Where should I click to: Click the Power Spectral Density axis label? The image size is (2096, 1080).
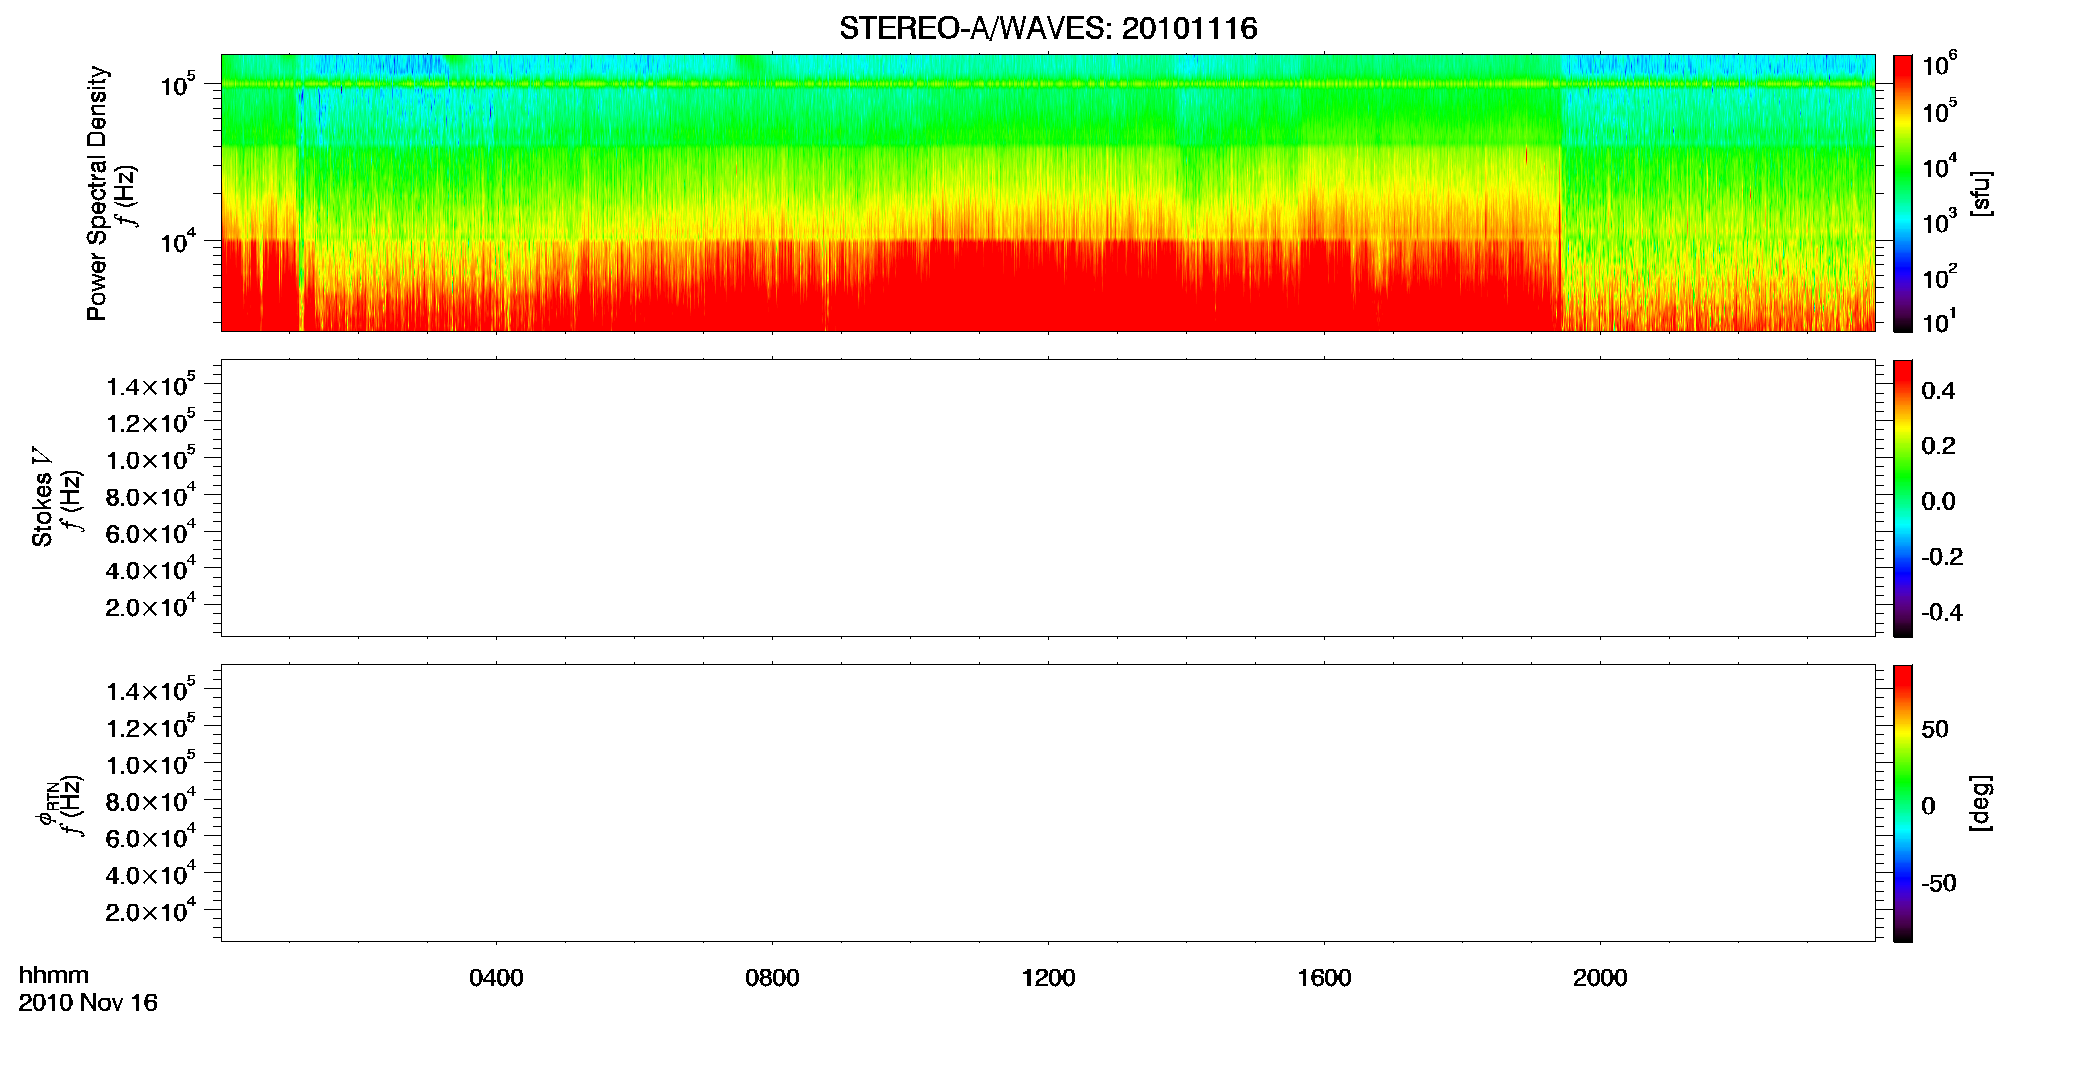coord(96,193)
